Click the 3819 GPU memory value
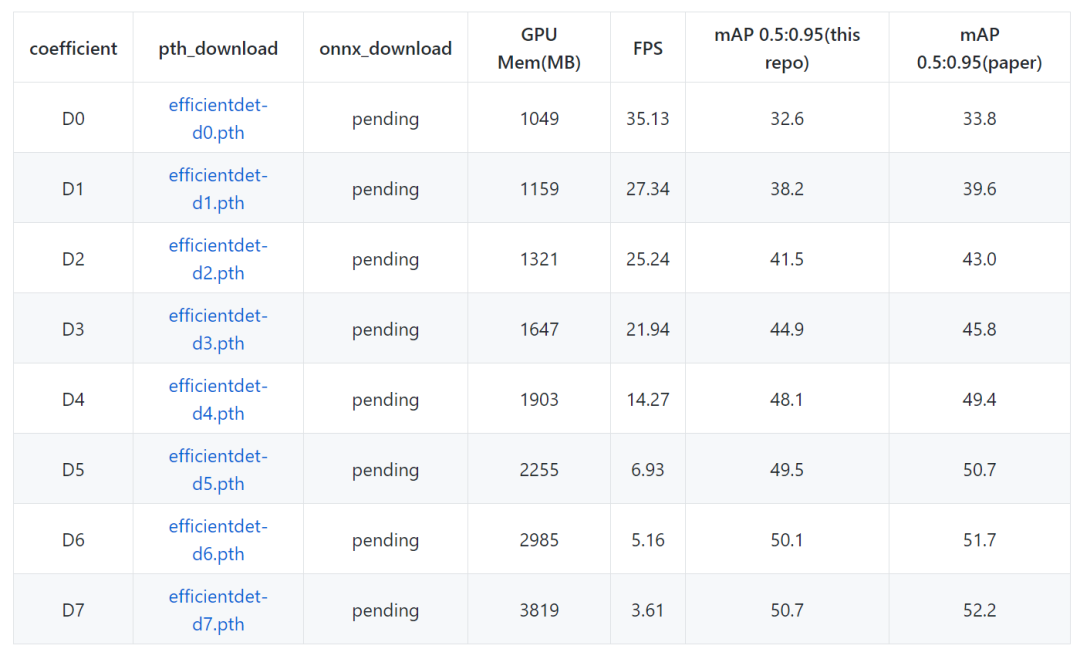The image size is (1080, 659). click(x=539, y=610)
